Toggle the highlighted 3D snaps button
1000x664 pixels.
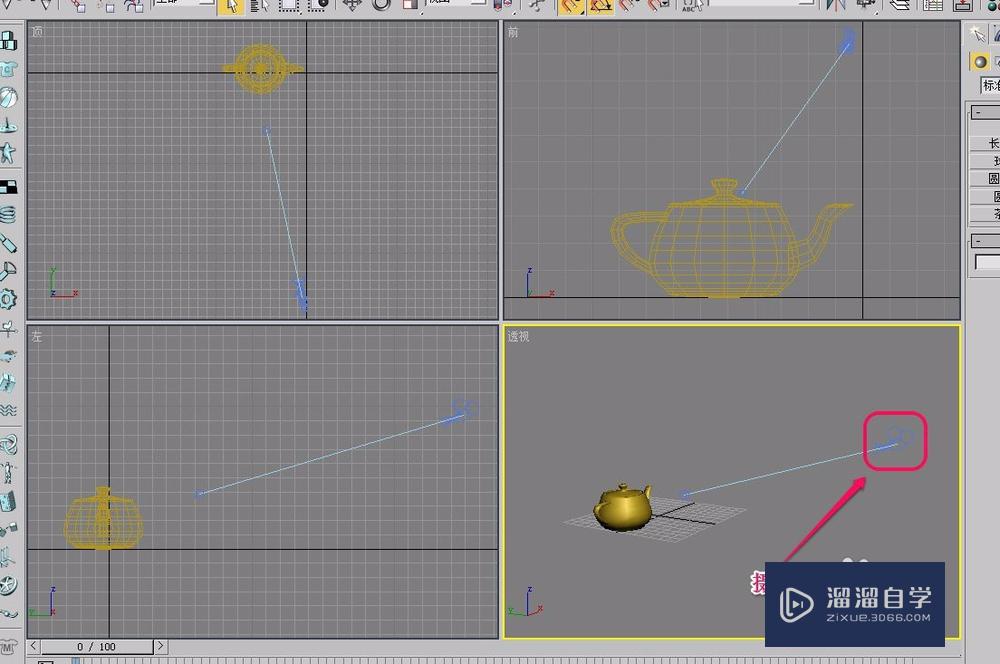coord(570,6)
